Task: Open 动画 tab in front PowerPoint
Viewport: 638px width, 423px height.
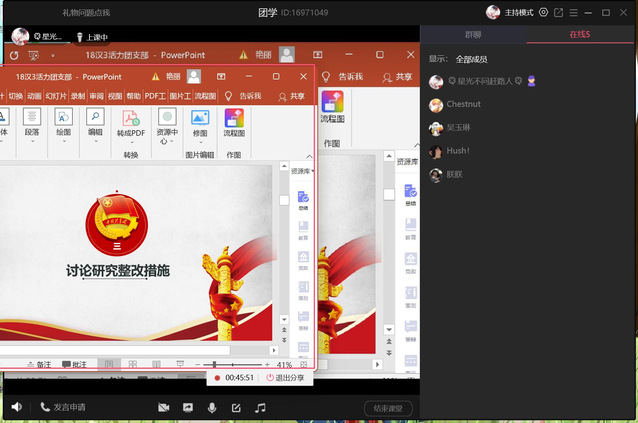Action: click(34, 96)
